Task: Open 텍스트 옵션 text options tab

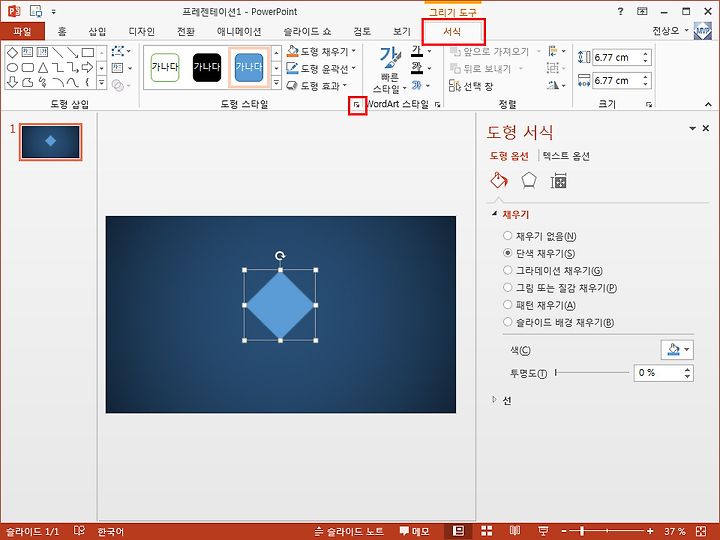Action: (566, 156)
